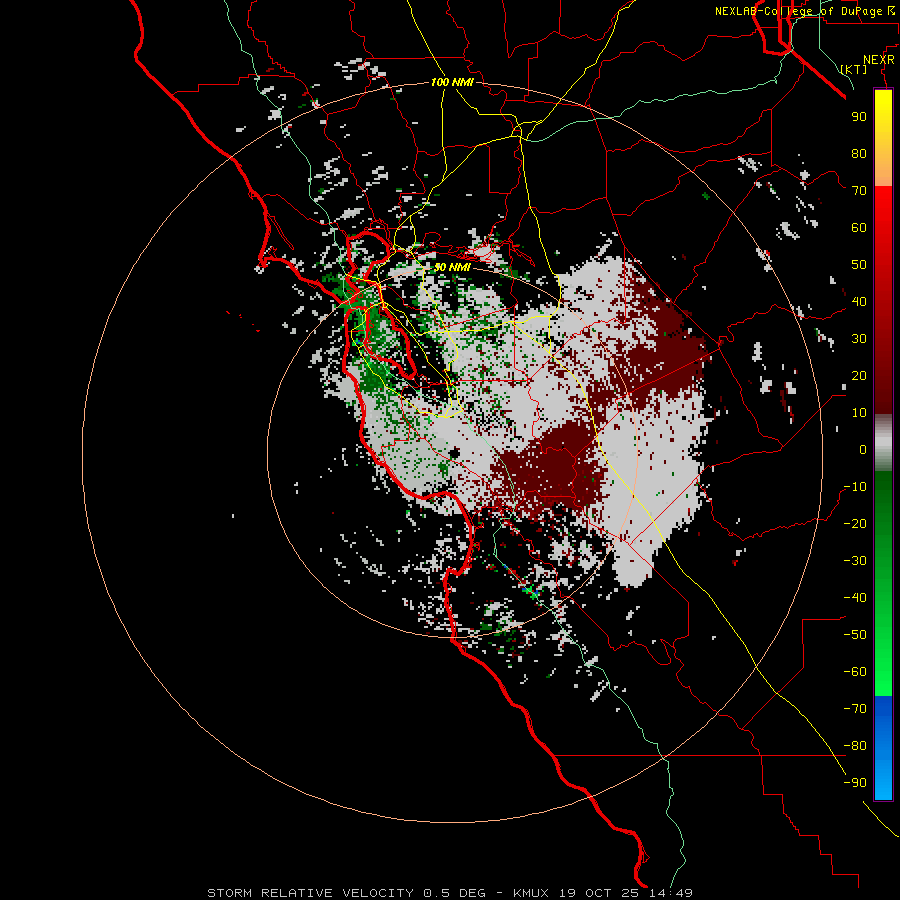
Task: Click the 30 value on the velocity scale
Action: click(x=859, y=339)
